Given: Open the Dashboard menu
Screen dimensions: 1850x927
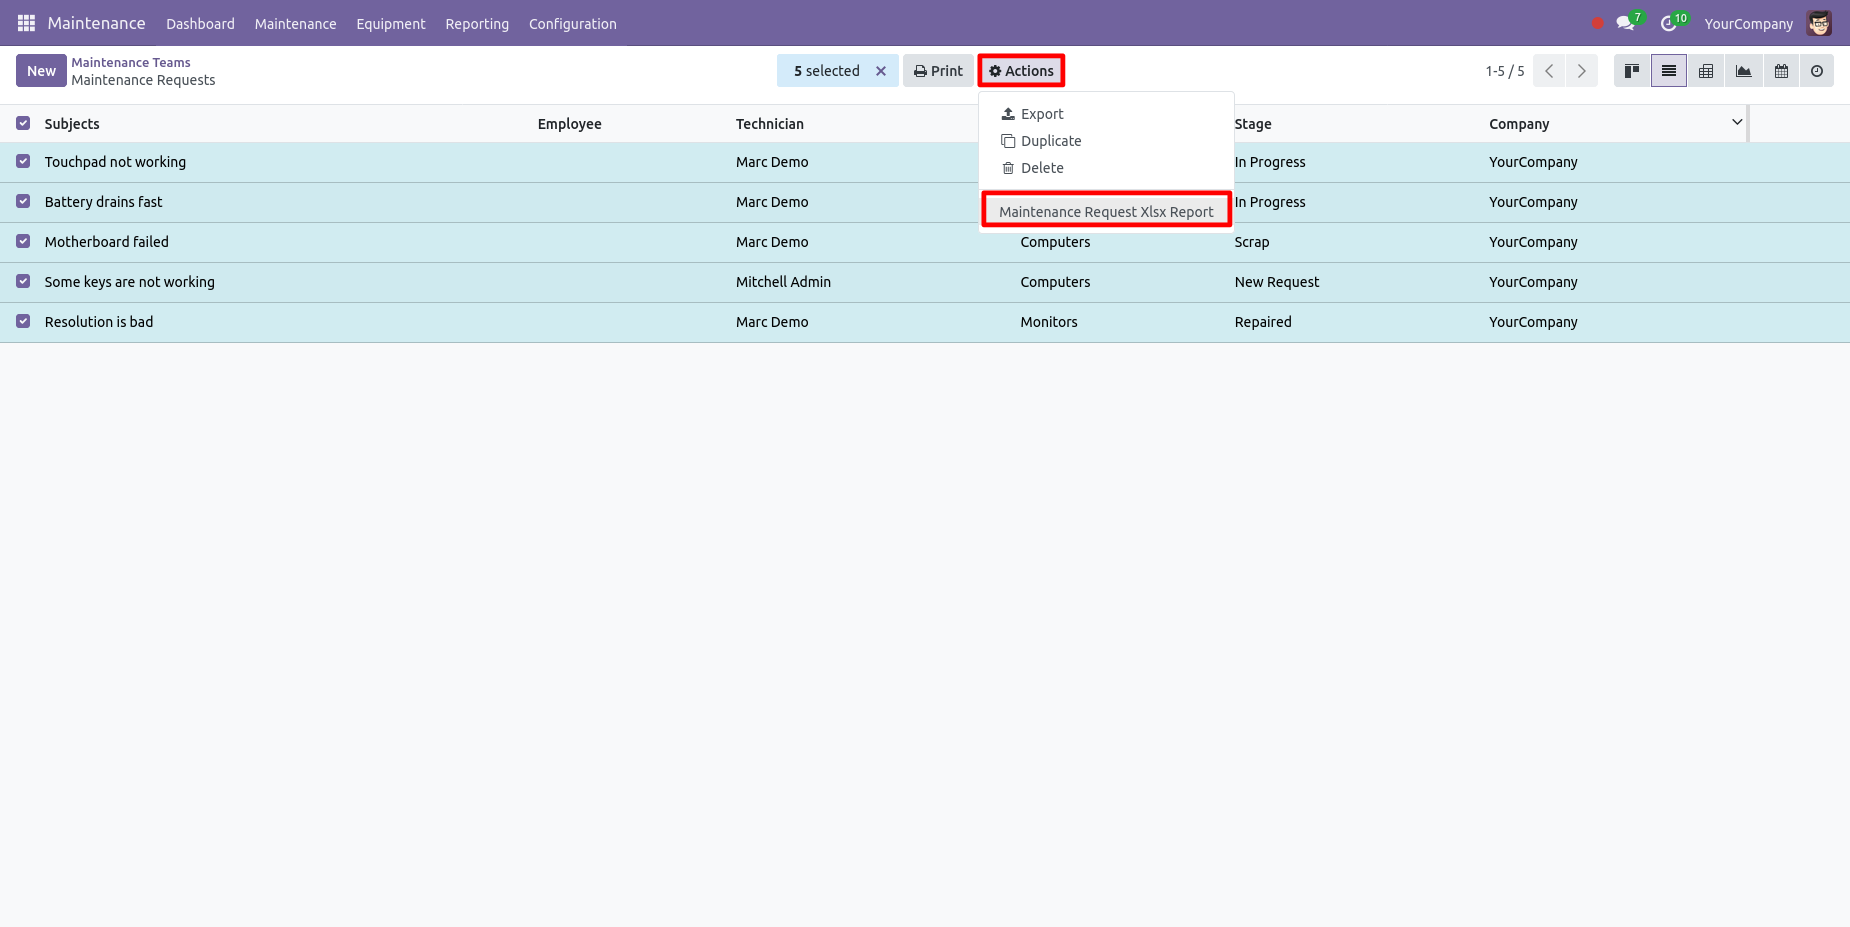Looking at the screenshot, I should 200,24.
